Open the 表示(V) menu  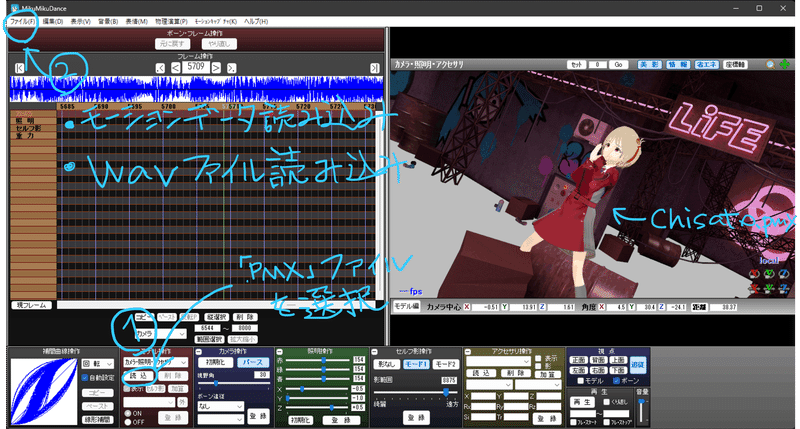coord(80,21)
